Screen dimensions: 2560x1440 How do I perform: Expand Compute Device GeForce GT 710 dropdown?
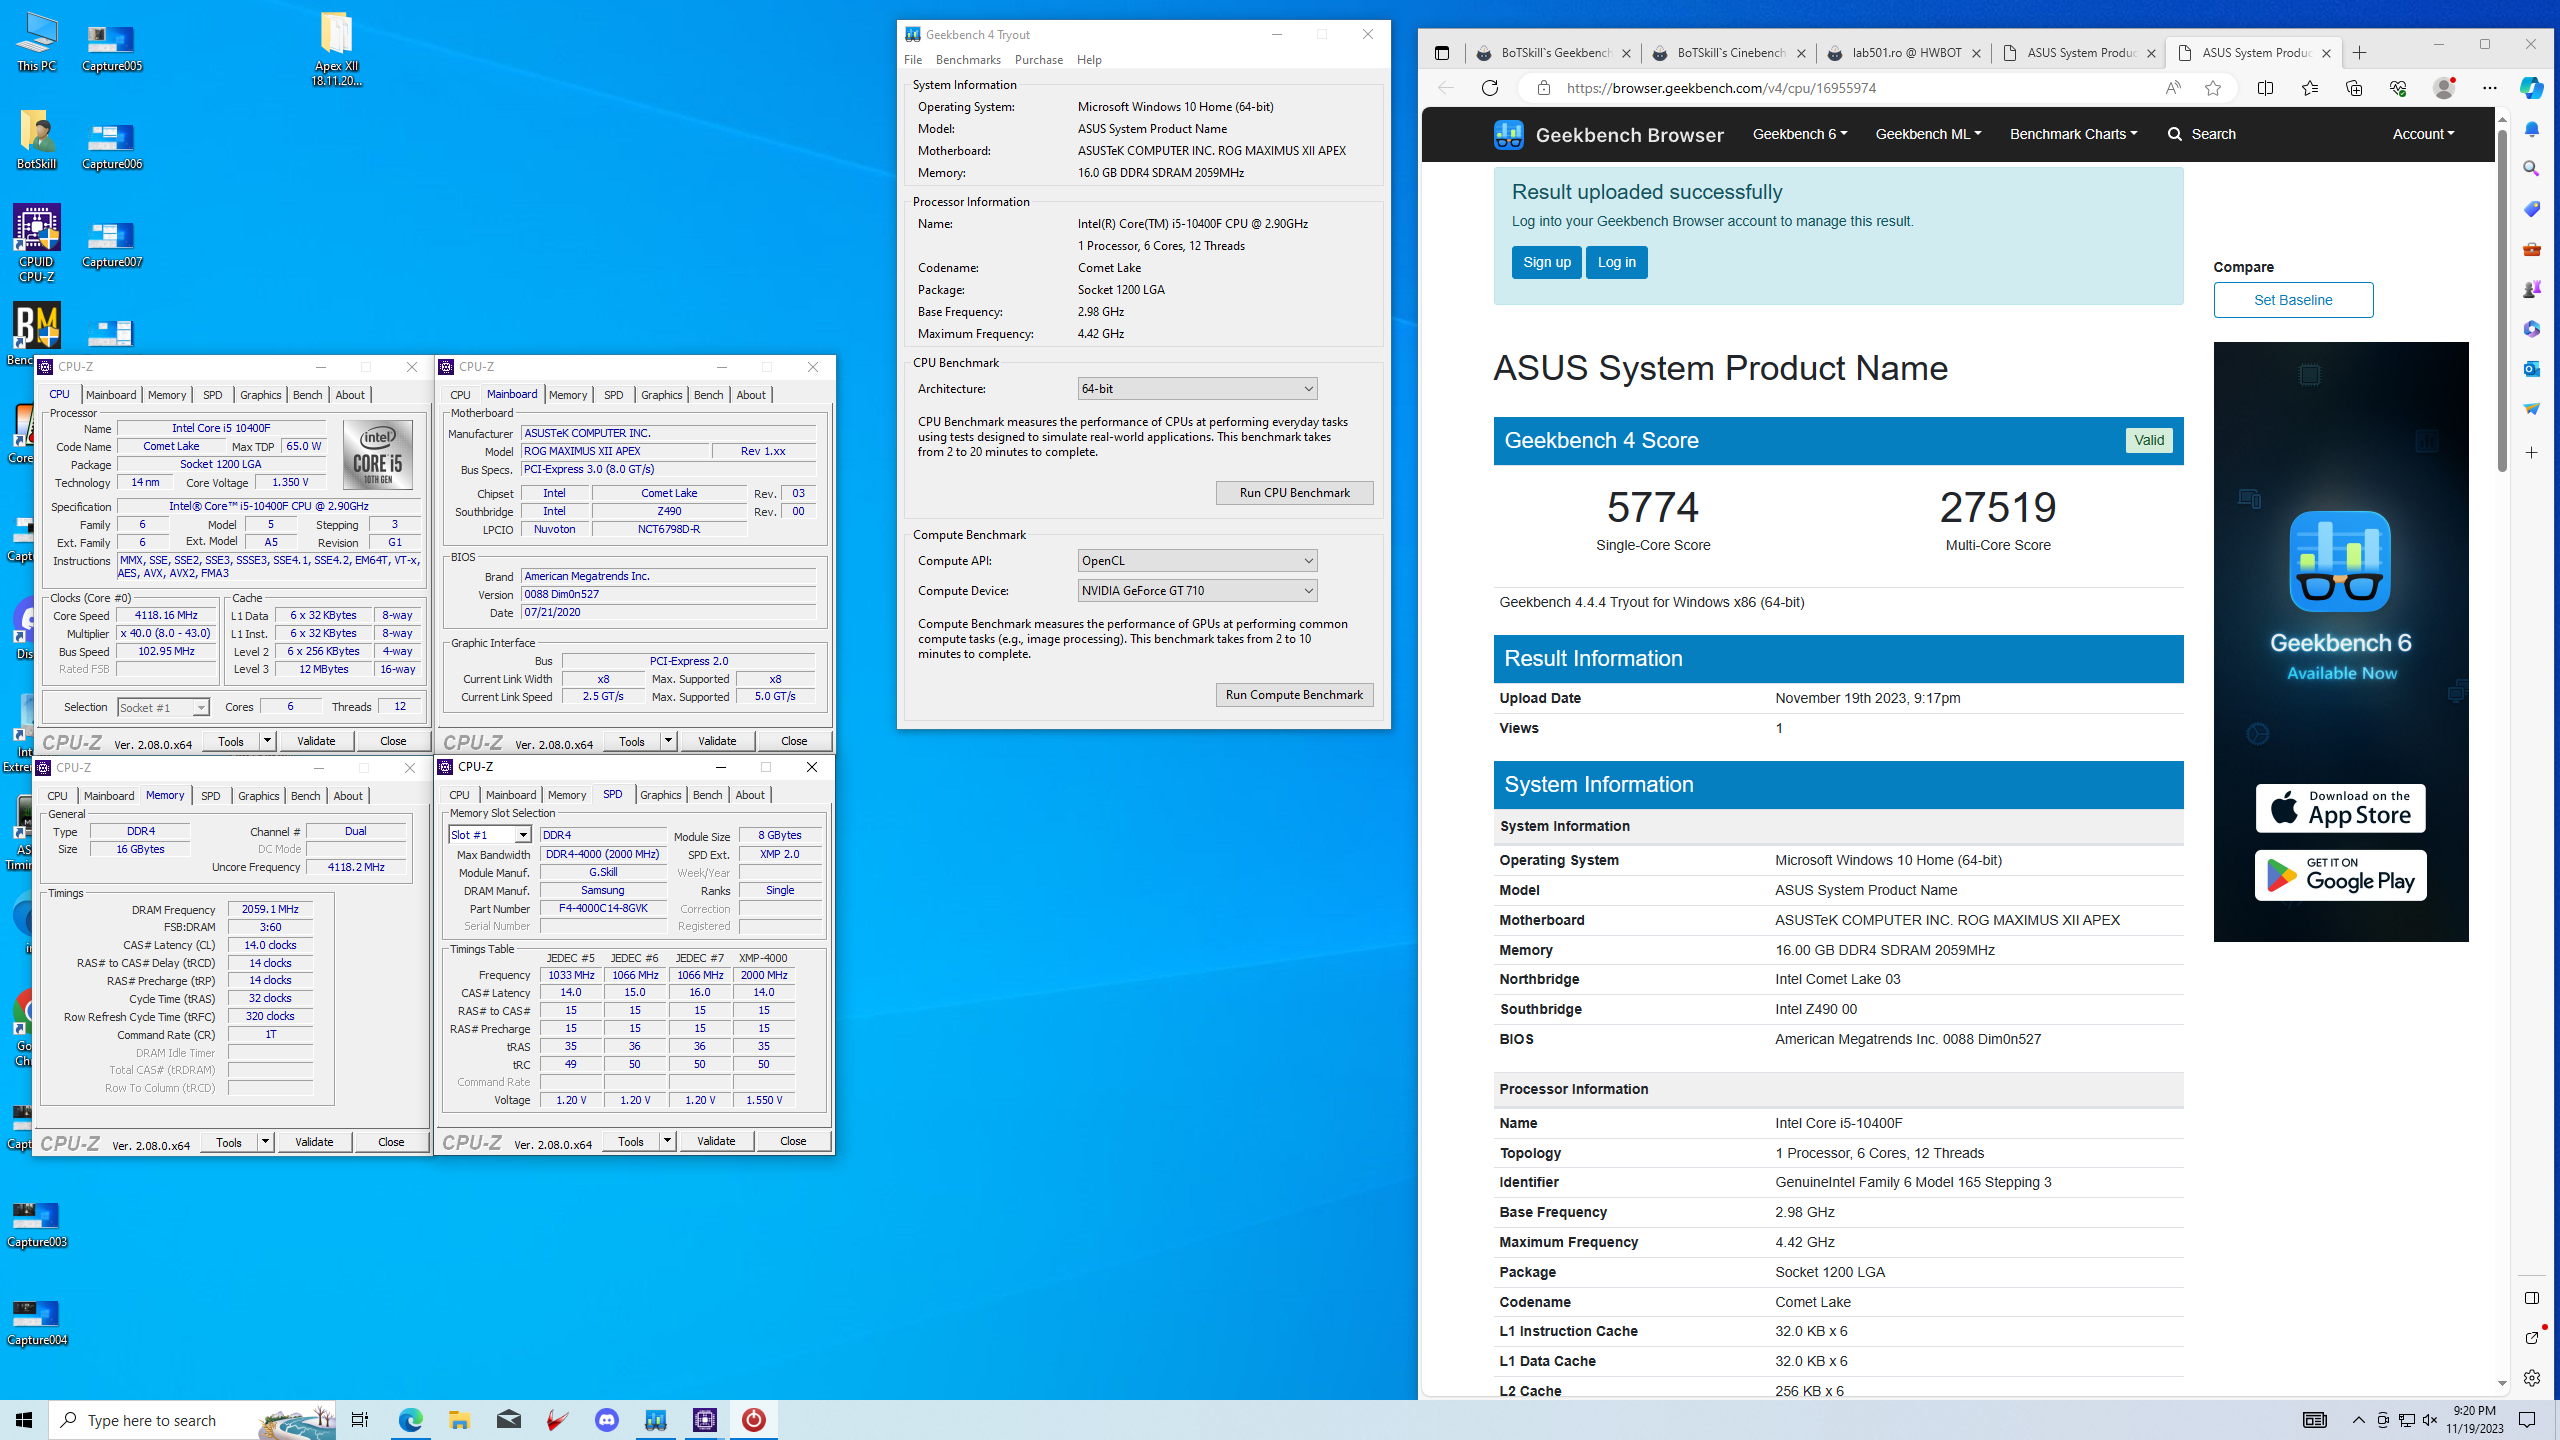(x=1197, y=591)
